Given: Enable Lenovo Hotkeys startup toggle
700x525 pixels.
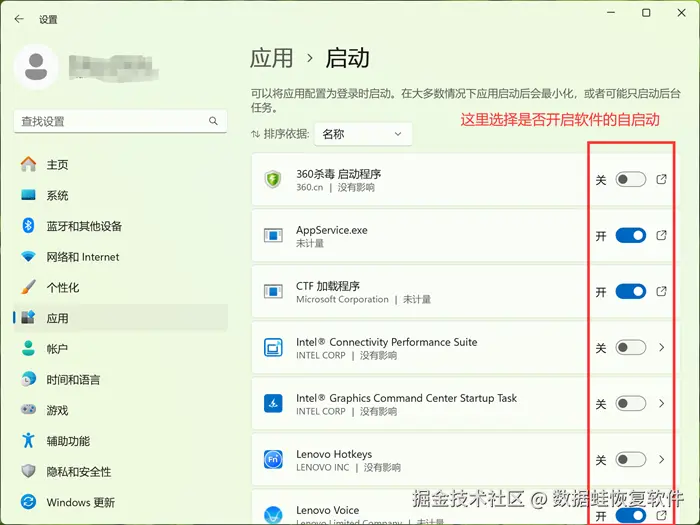Looking at the screenshot, I should pyautogui.click(x=630, y=459).
